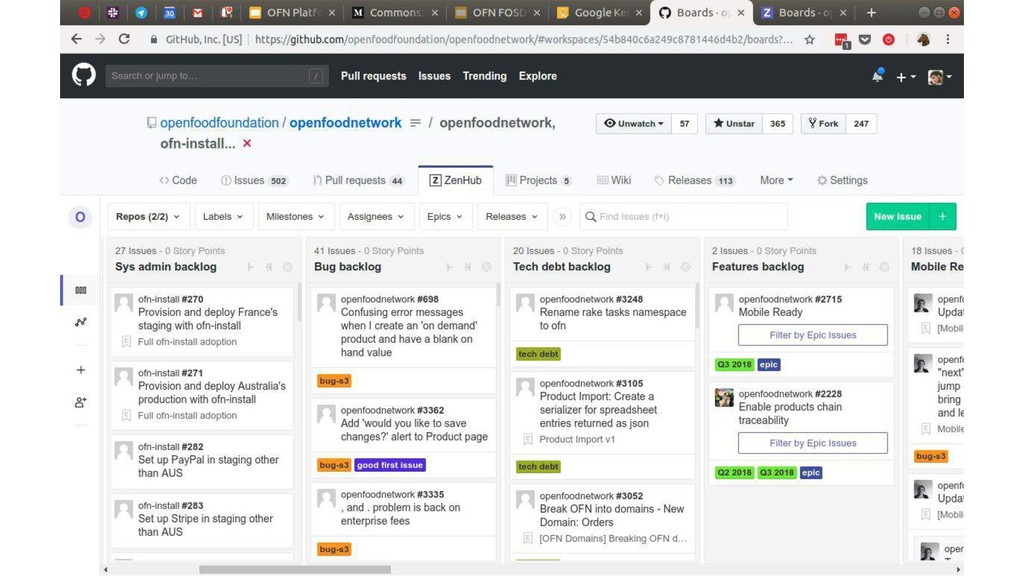1024x576 pixels.
Task: Open the Repos (2/2) filter
Action: coord(148,217)
